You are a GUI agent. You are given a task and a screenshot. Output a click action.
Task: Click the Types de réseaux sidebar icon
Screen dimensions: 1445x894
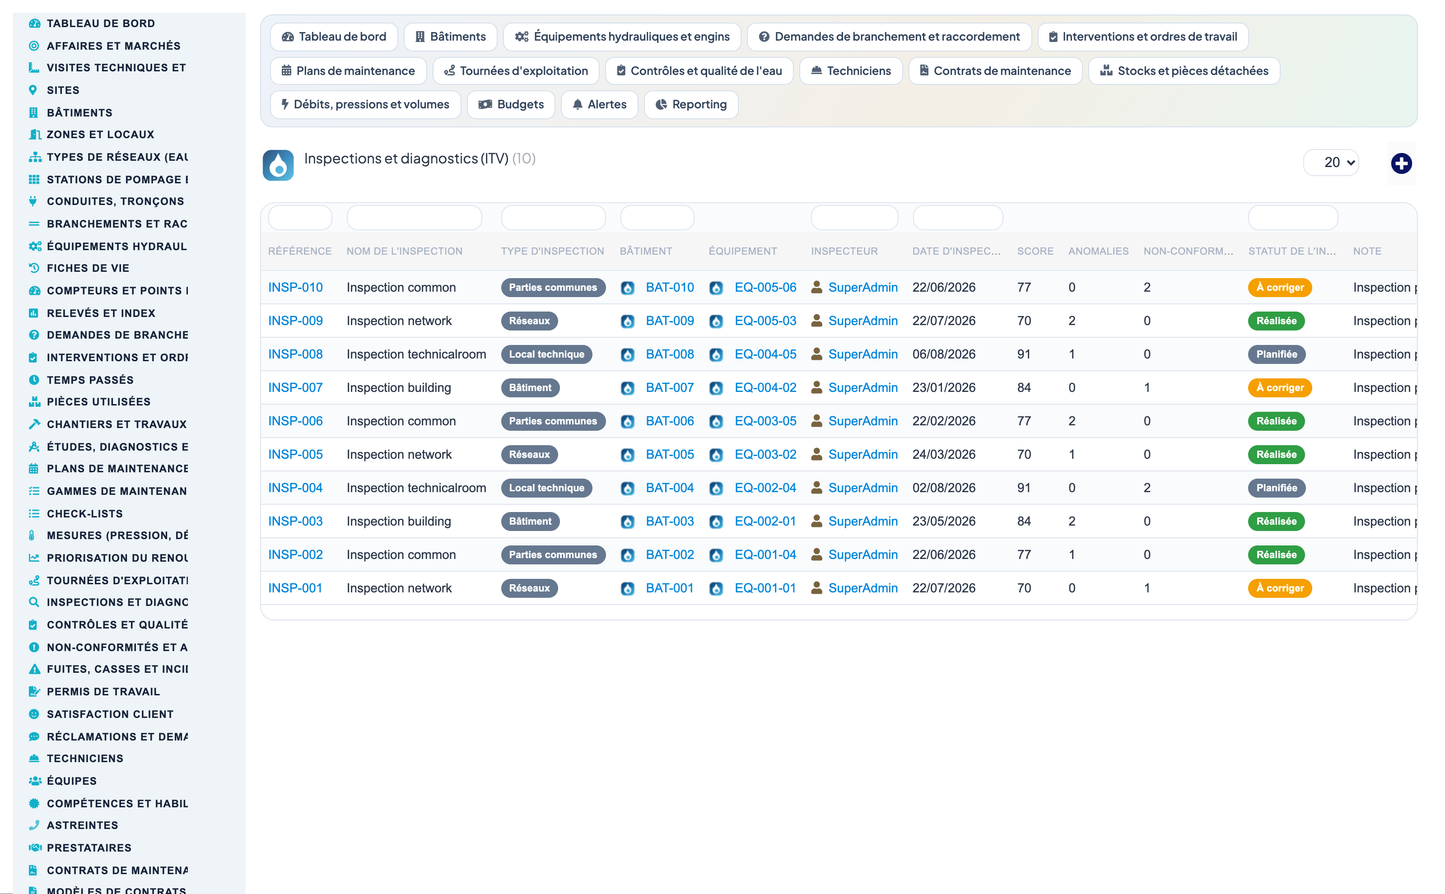coord(34,157)
